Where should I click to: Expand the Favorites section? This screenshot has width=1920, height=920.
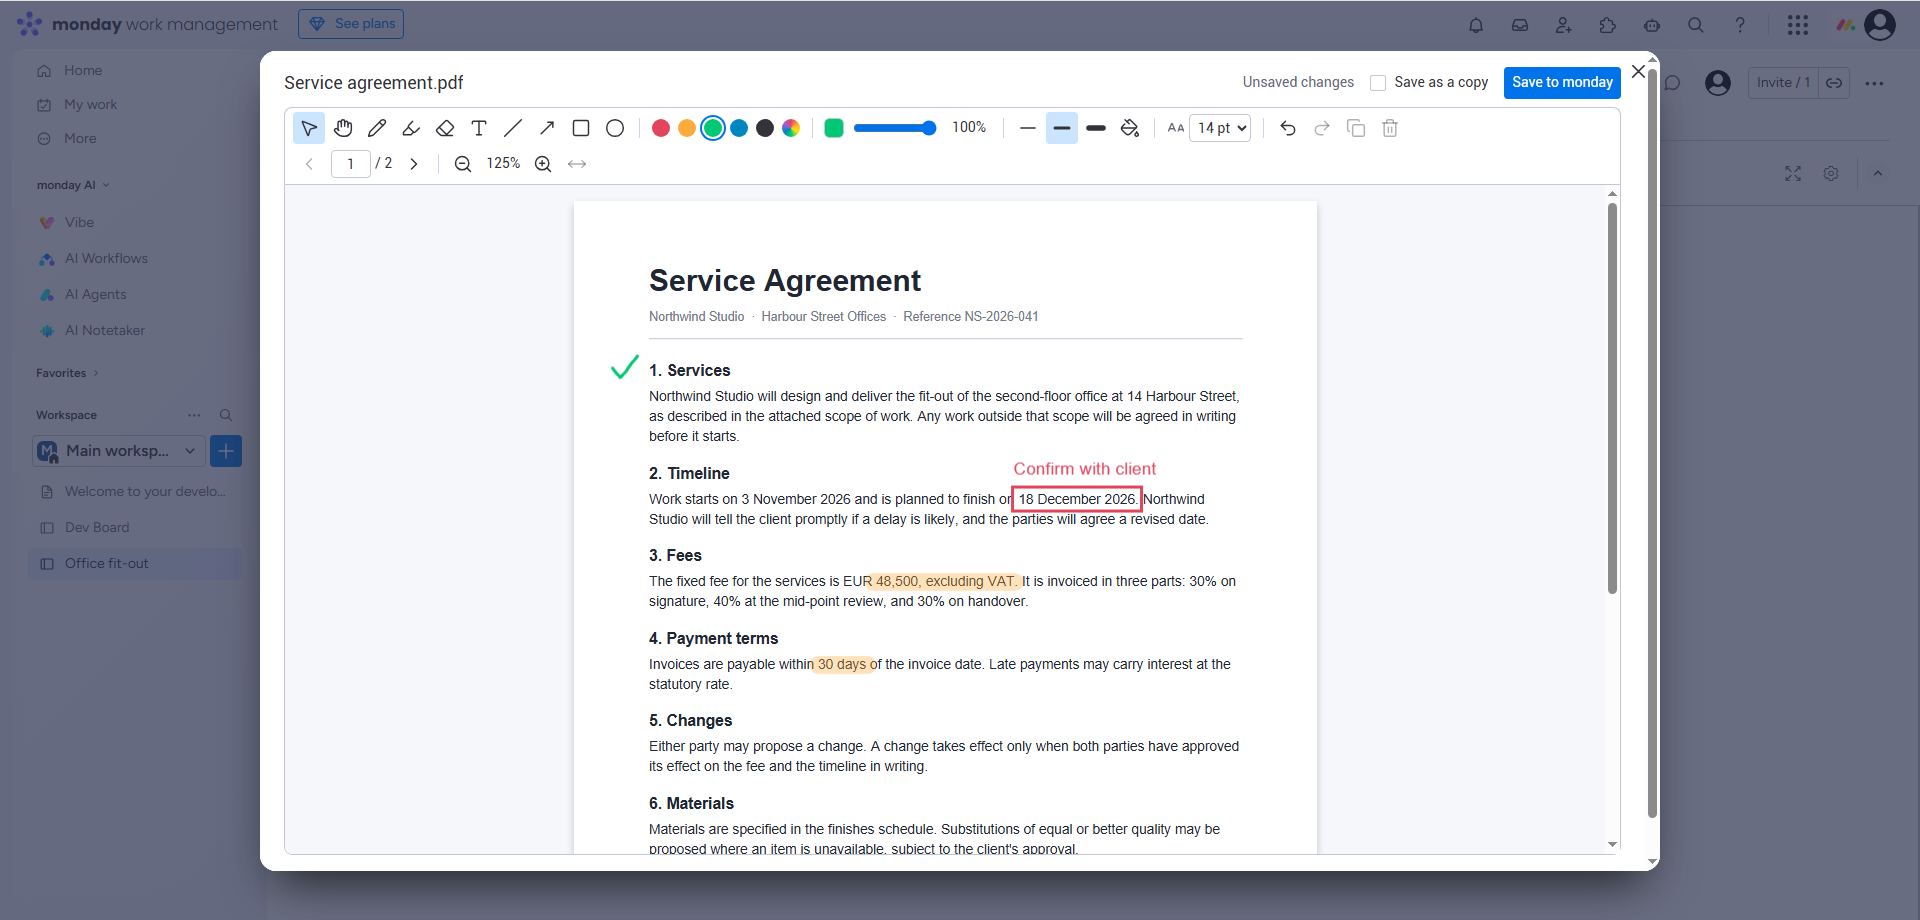point(67,373)
